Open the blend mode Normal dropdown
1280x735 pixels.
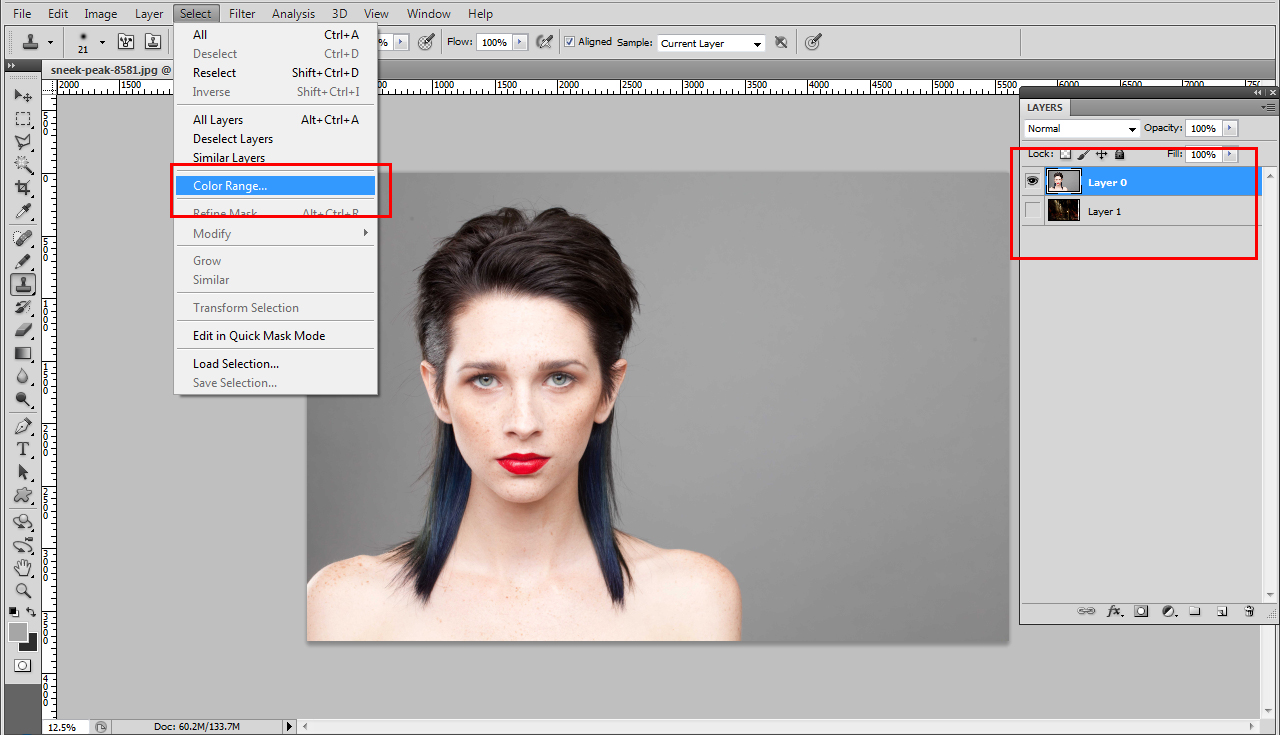[1082, 128]
